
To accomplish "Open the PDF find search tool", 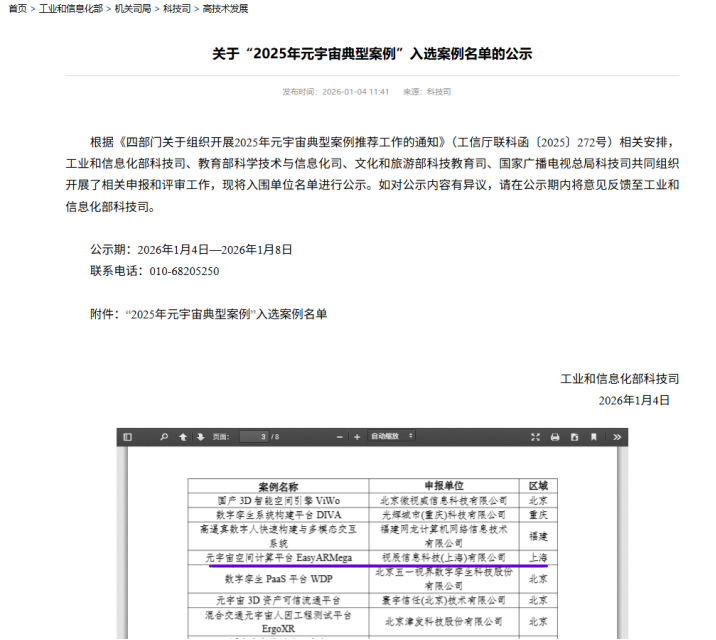I will tap(164, 437).
